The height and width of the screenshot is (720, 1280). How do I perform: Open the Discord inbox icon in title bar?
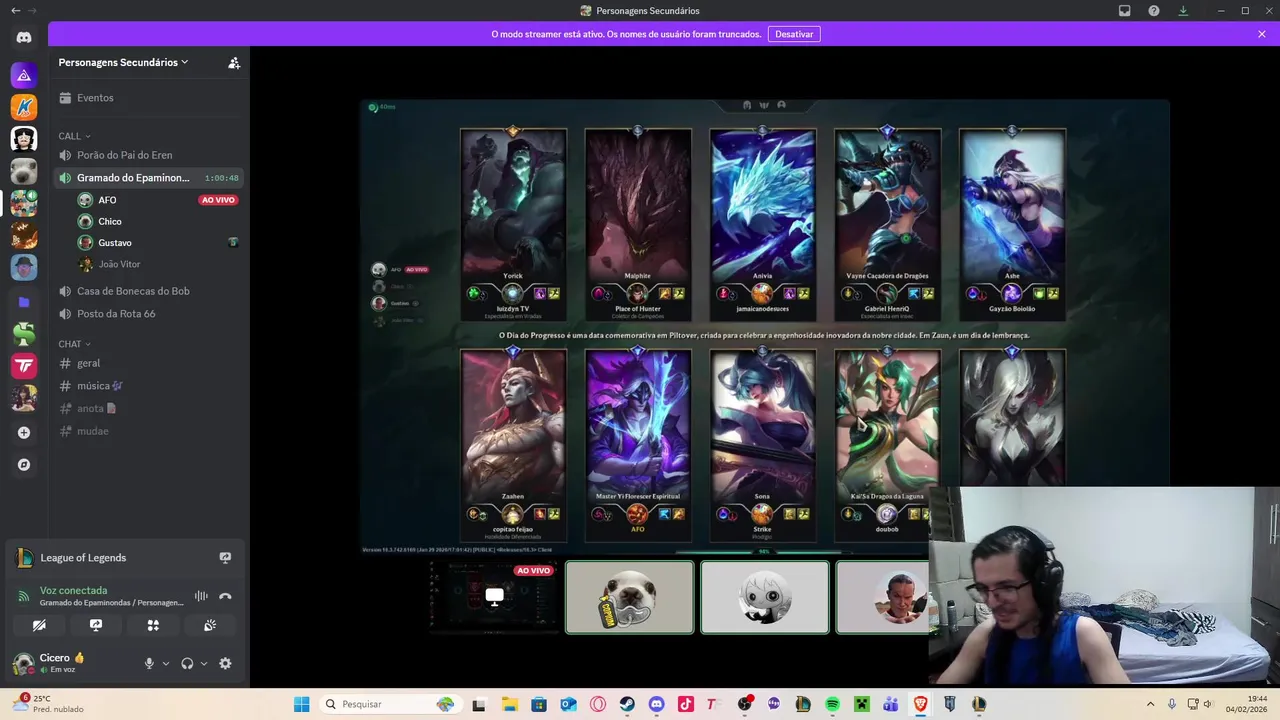pyautogui.click(x=1125, y=11)
